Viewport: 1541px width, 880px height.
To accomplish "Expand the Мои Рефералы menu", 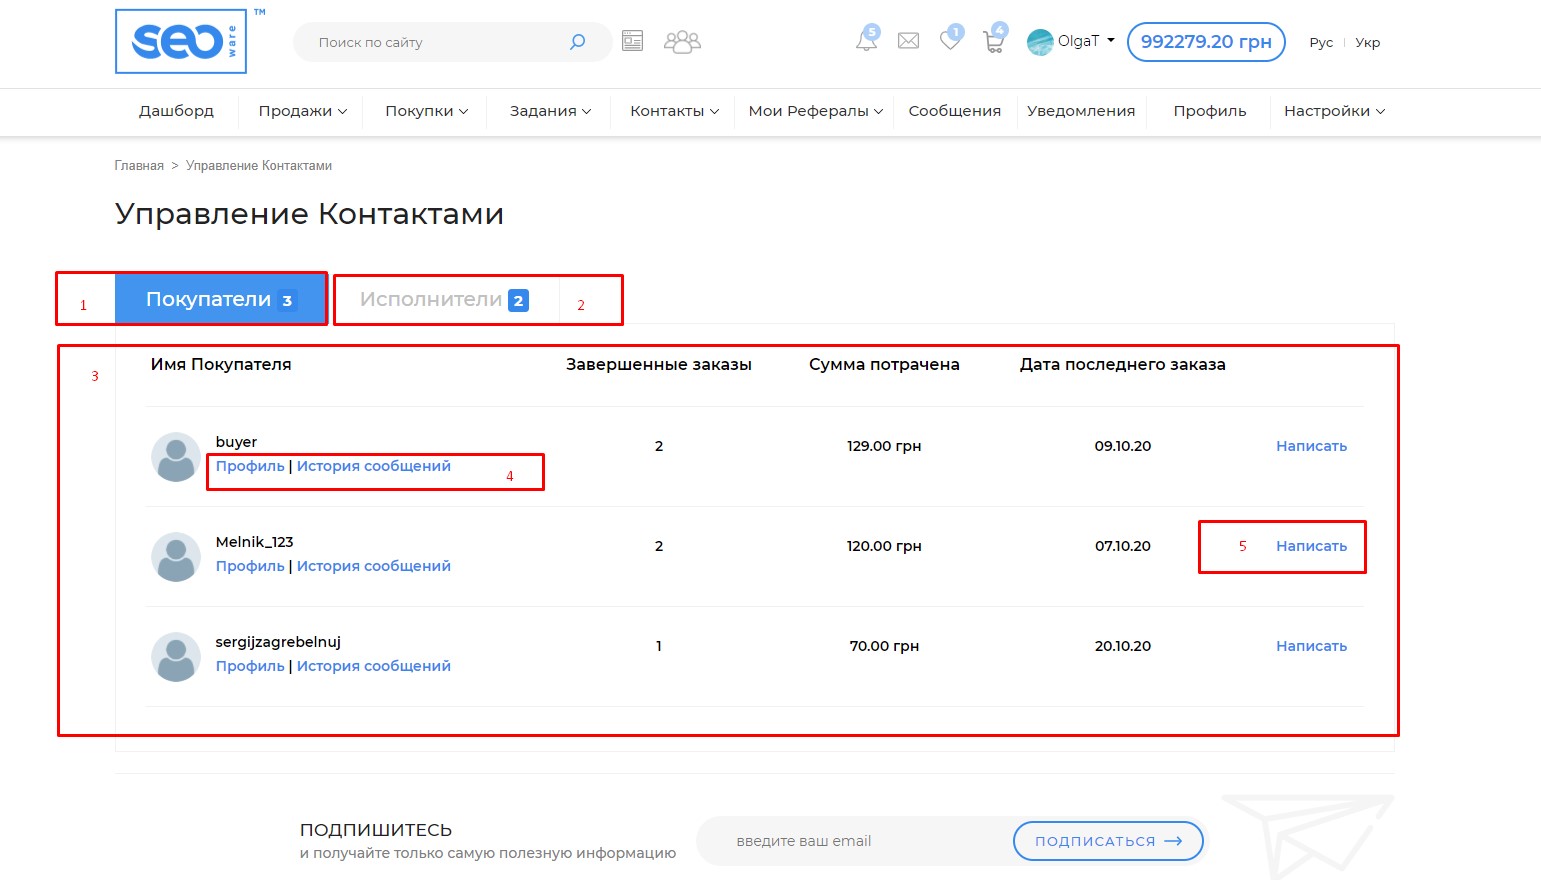I will (815, 111).
